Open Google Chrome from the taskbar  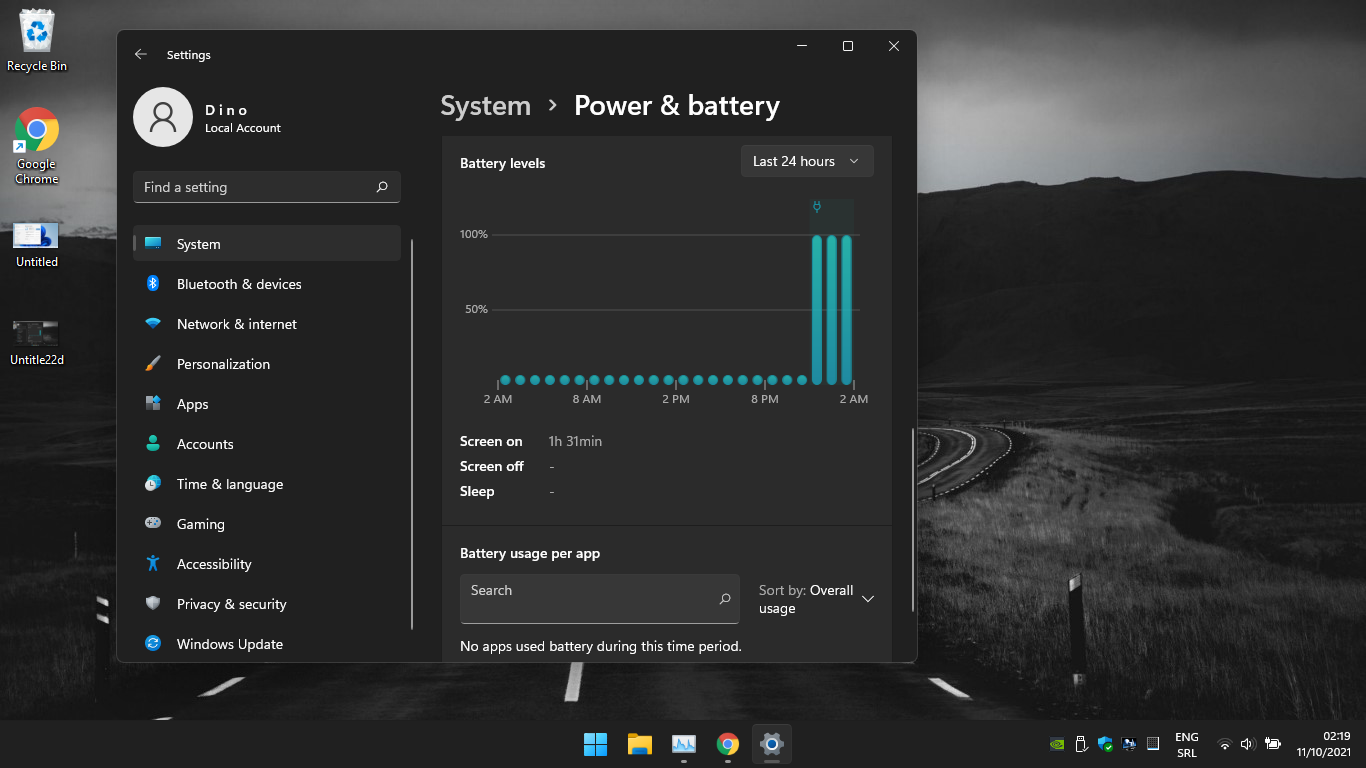(727, 744)
